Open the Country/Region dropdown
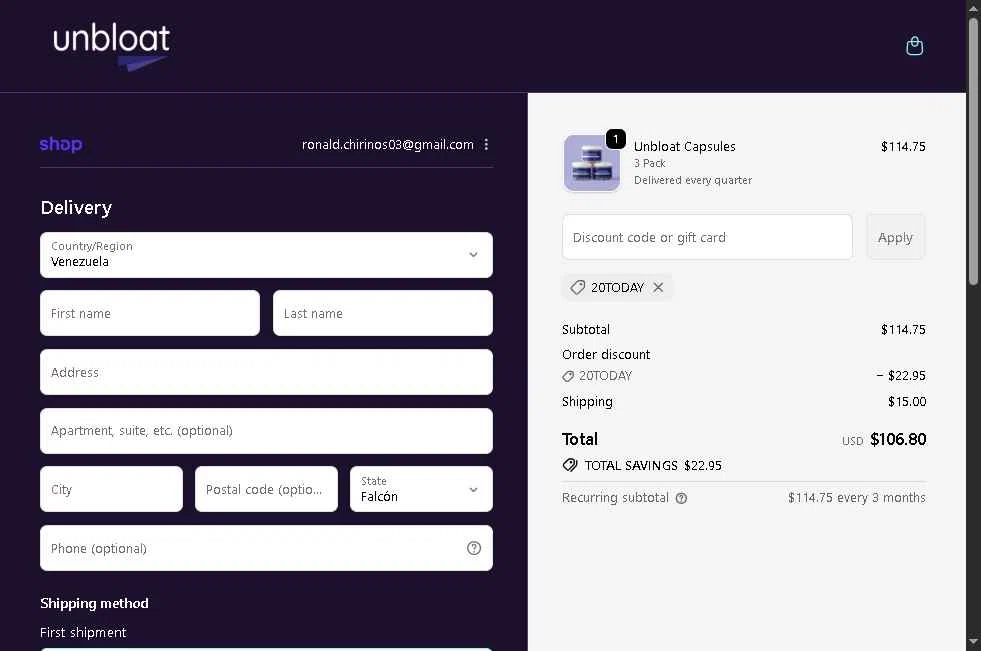The height and width of the screenshot is (651, 981). 267,255
